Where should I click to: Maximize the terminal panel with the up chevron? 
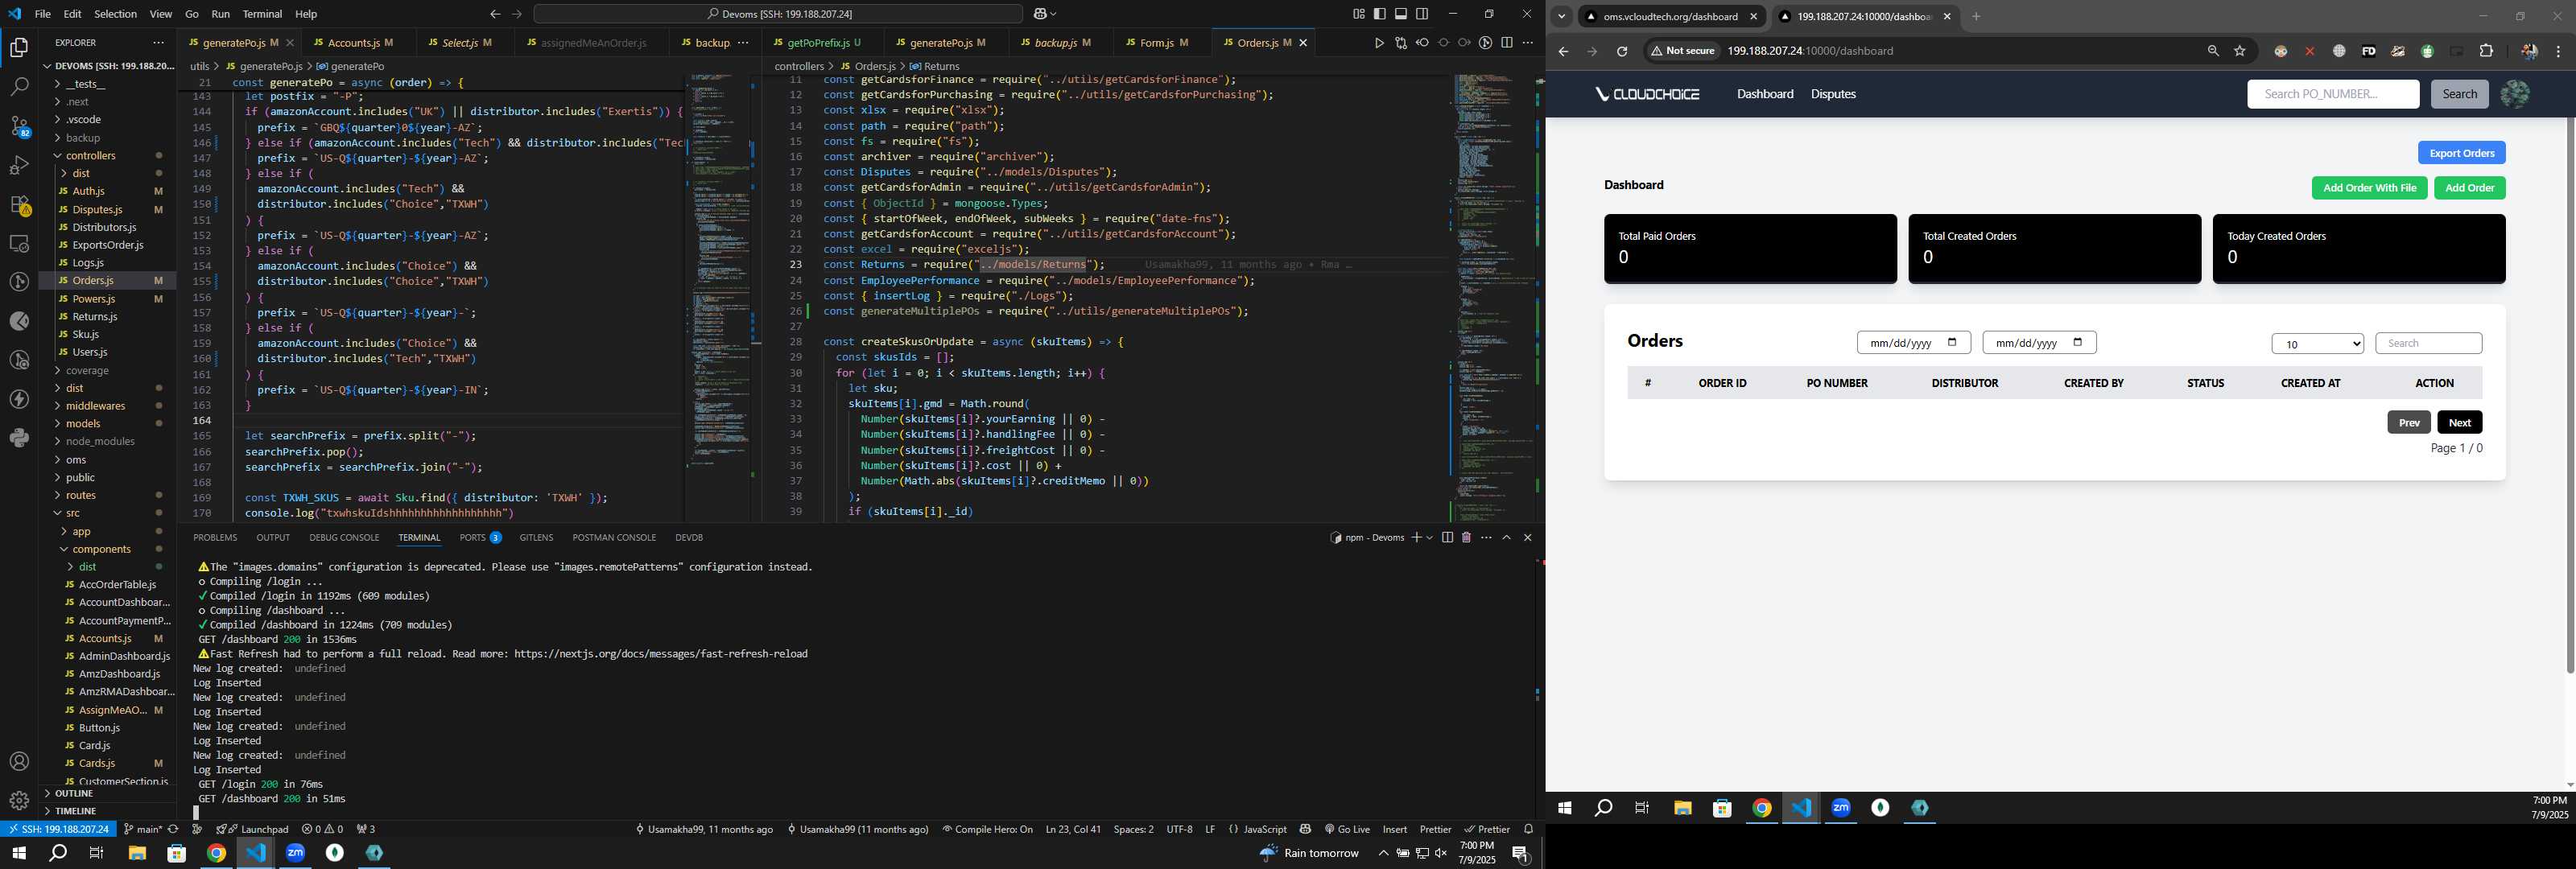click(1507, 538)
